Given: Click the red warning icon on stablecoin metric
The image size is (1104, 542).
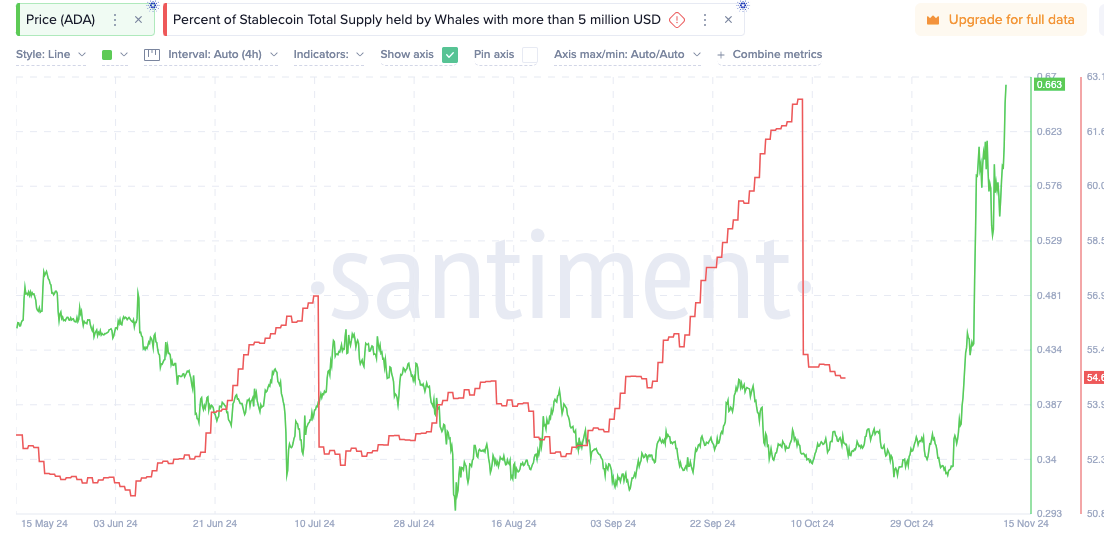Looking at the screenshot, I should click(x=677, y=20).
